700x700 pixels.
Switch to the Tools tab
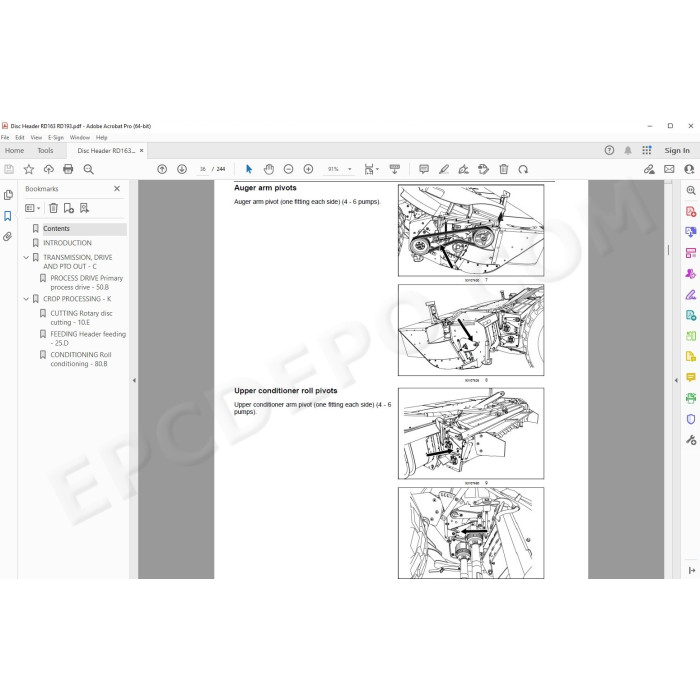(45, 150)
